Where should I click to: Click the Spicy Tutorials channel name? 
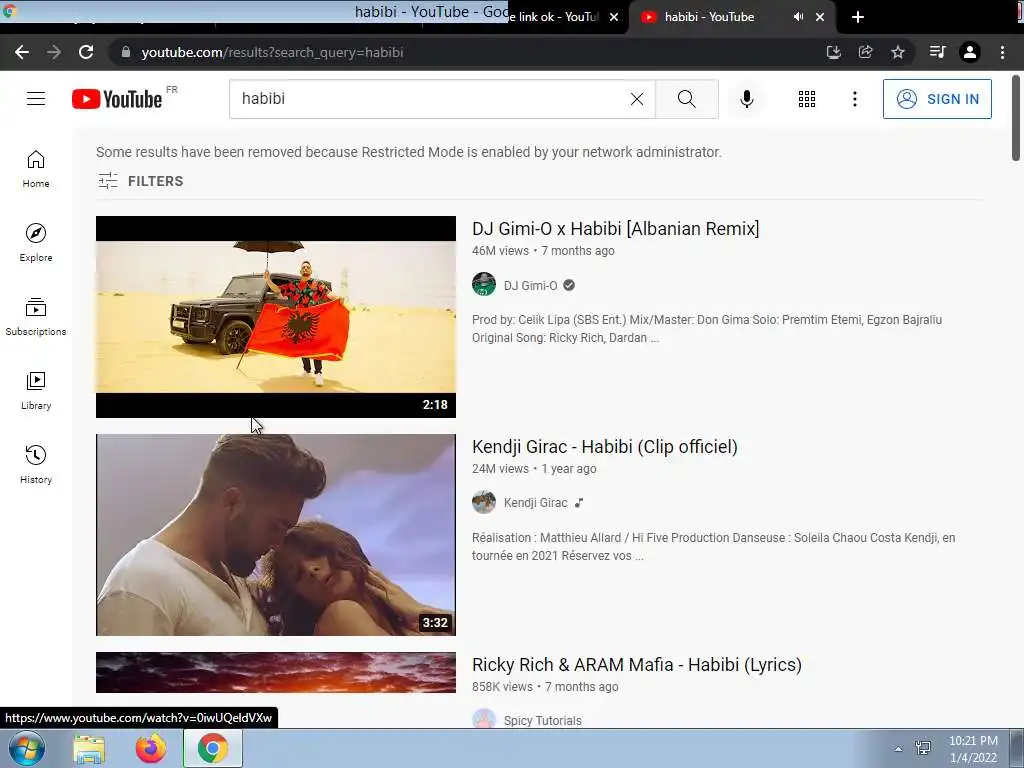(542, 720)
